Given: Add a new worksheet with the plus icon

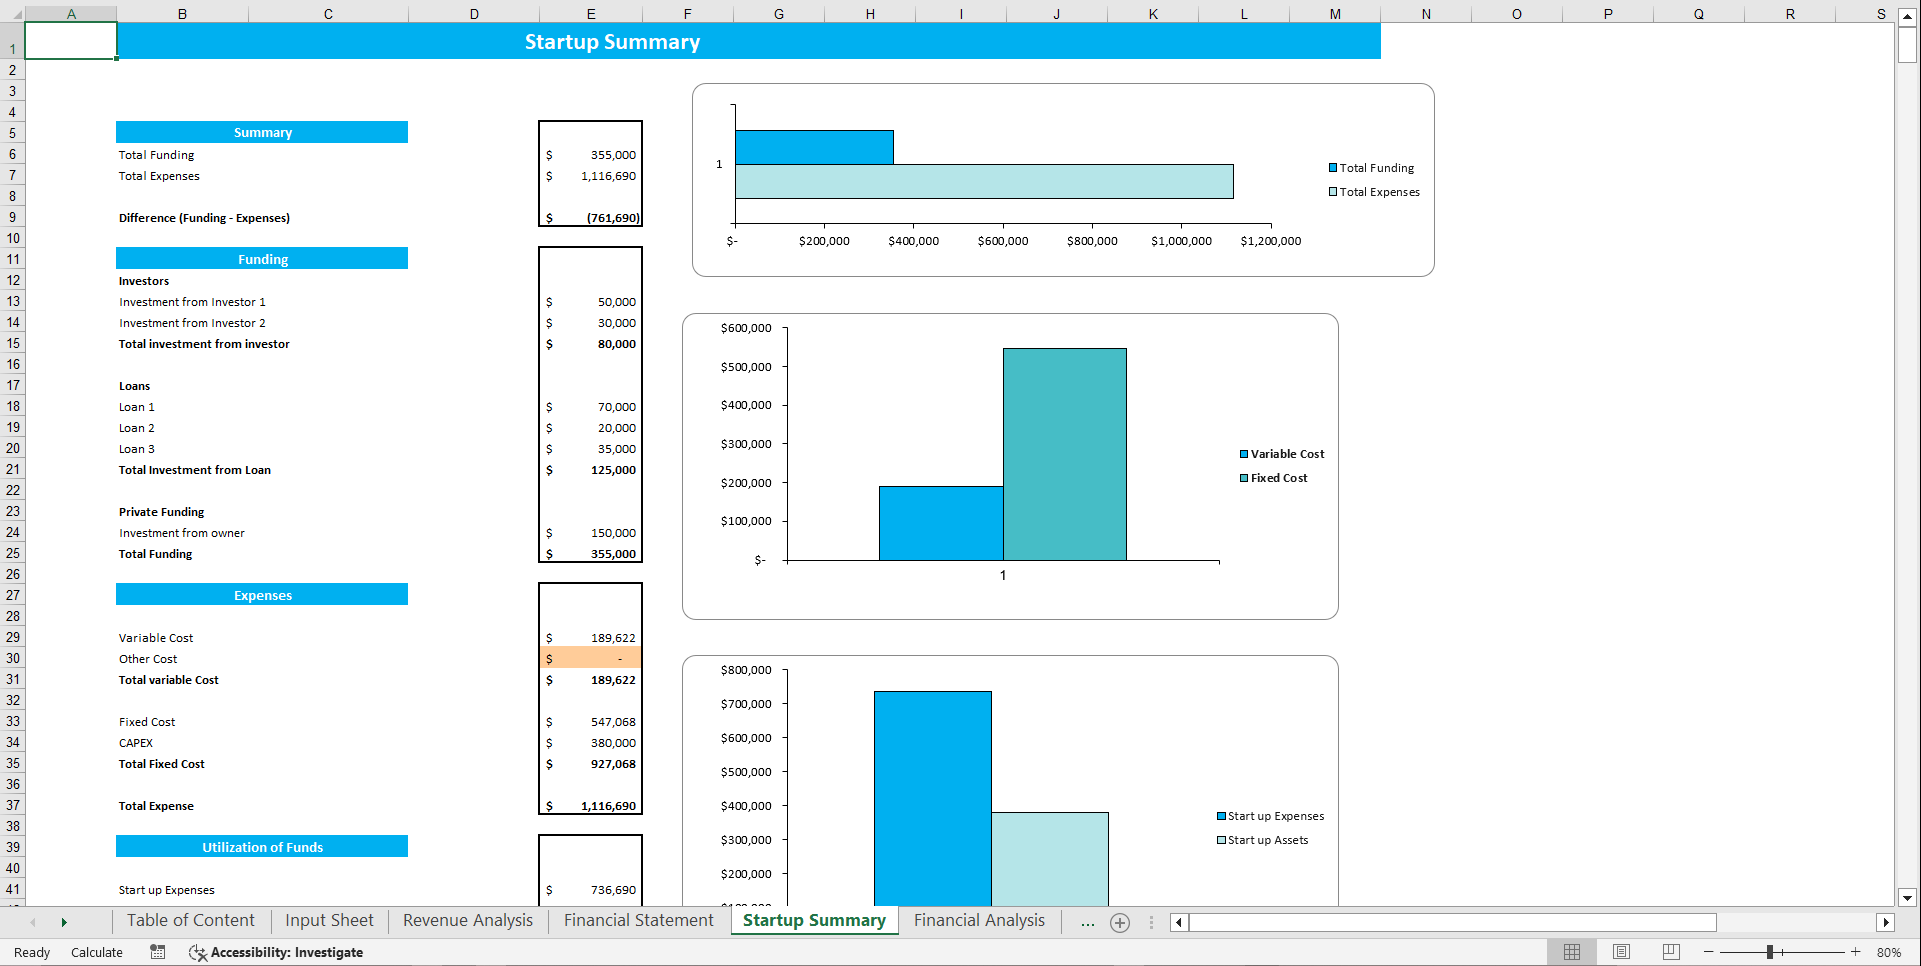Looking at the screenshot, I should coord(1120,922).
